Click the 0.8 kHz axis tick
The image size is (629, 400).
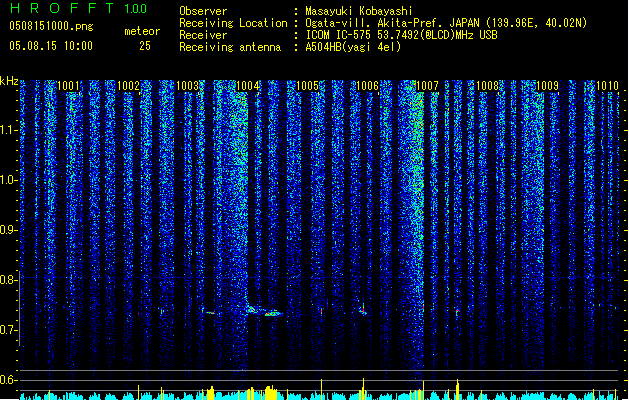point(9,280)
